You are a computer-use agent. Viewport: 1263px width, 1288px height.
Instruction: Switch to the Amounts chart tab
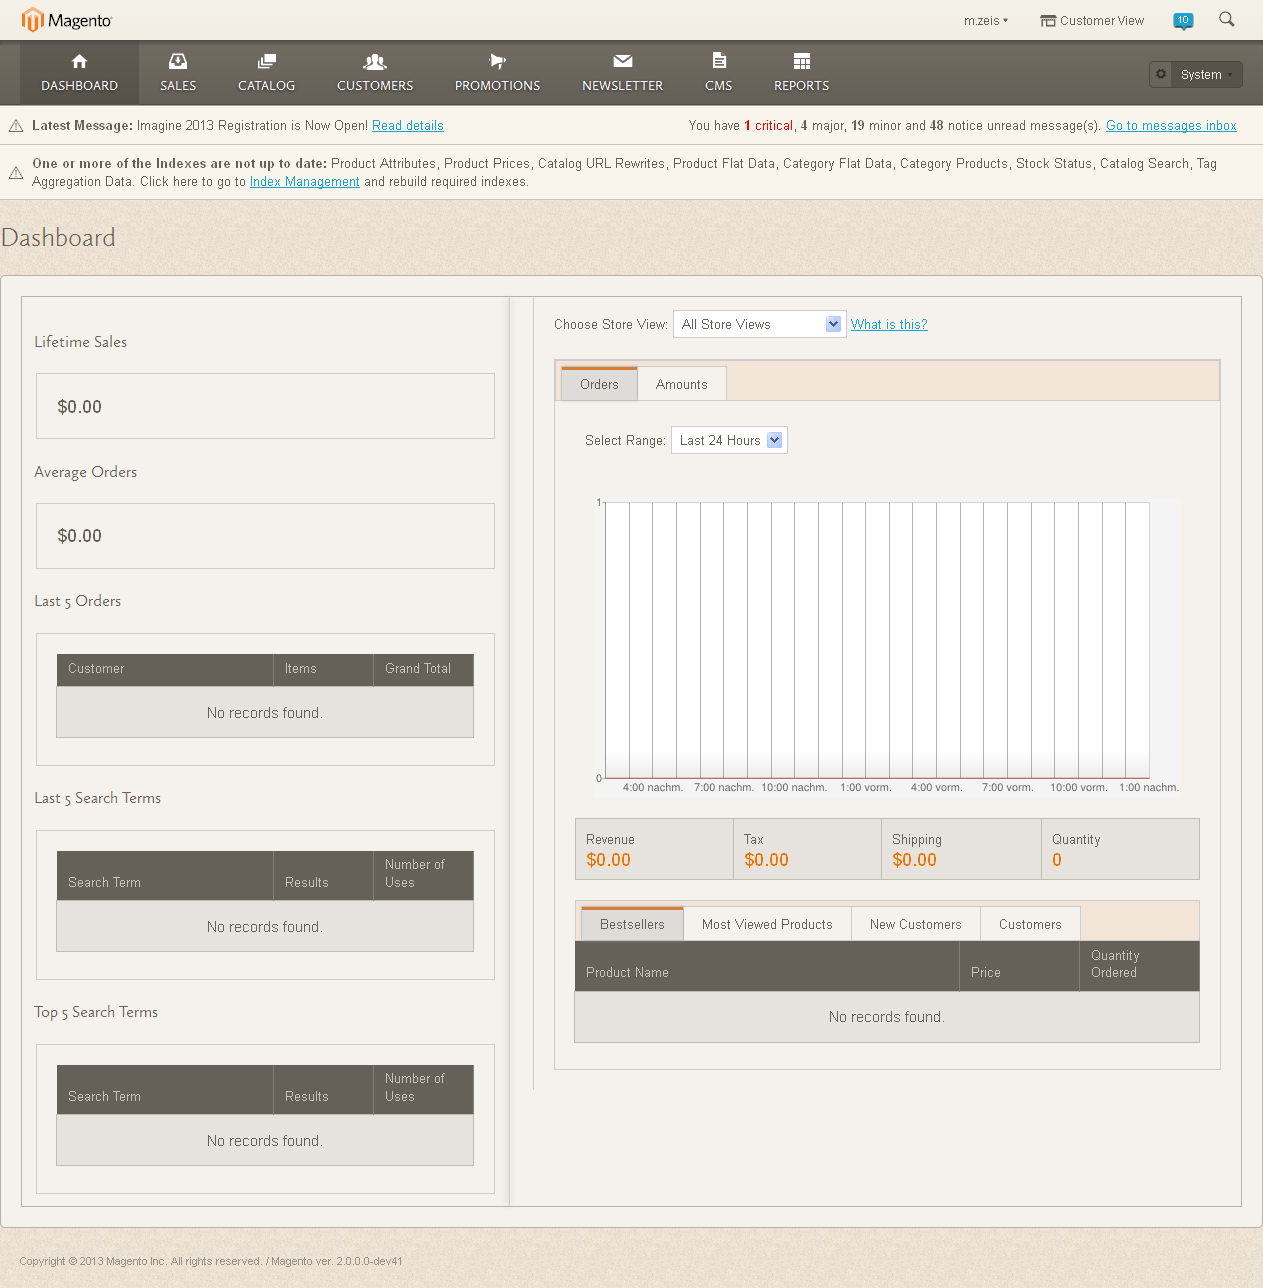click(x=682, y=384)
